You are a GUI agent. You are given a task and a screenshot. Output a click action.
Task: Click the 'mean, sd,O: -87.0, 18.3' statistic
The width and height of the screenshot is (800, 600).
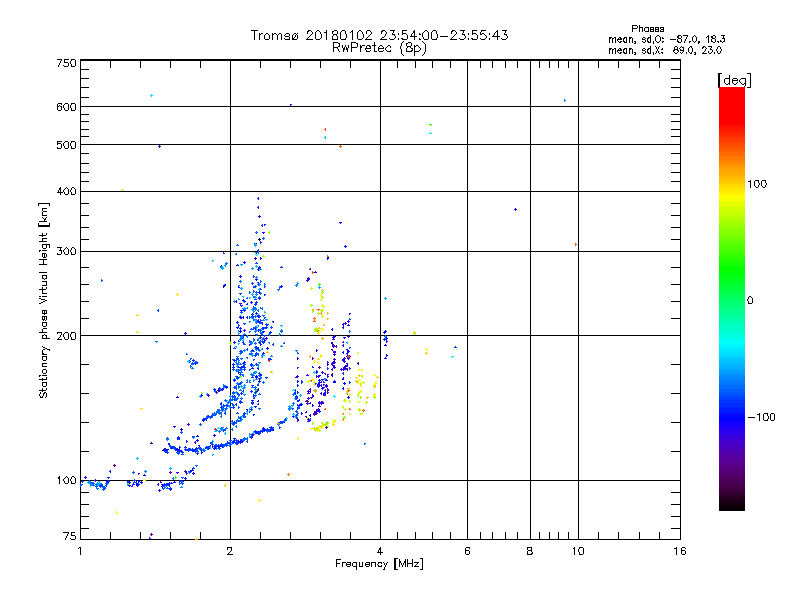click(666, 39)
